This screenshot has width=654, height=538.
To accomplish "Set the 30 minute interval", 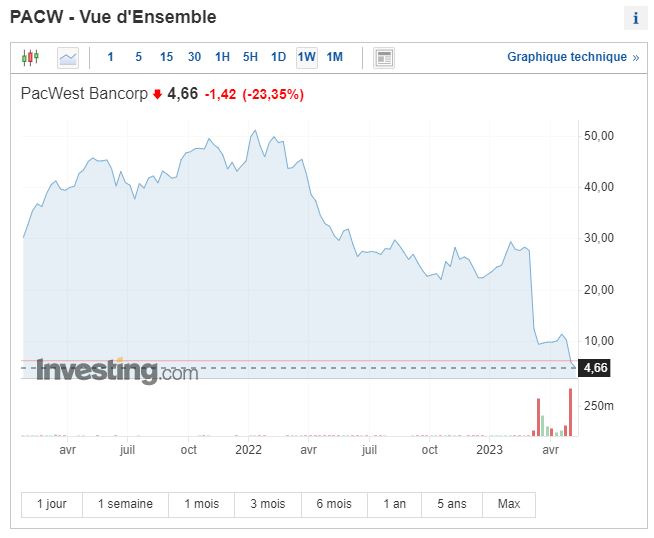I will (194, 57).
